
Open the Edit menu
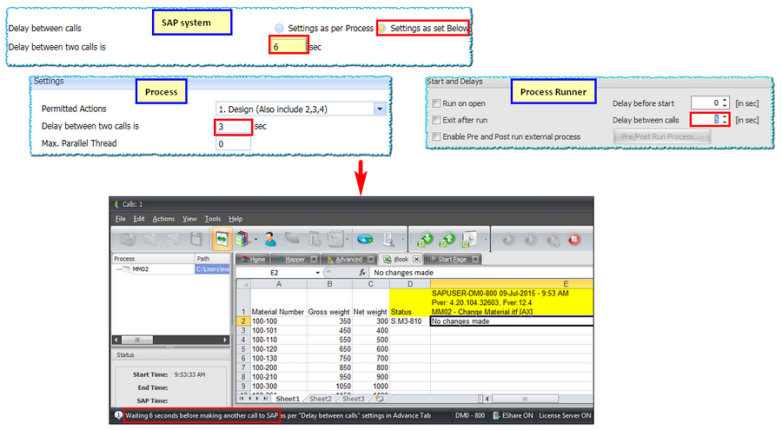pos(139,218)
